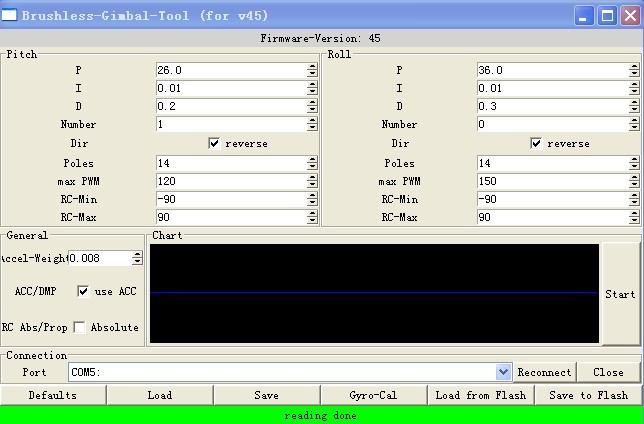Click the Roll Poles spinner arrows
Viewport: 644px width, 424px height.
pos(634,163)
